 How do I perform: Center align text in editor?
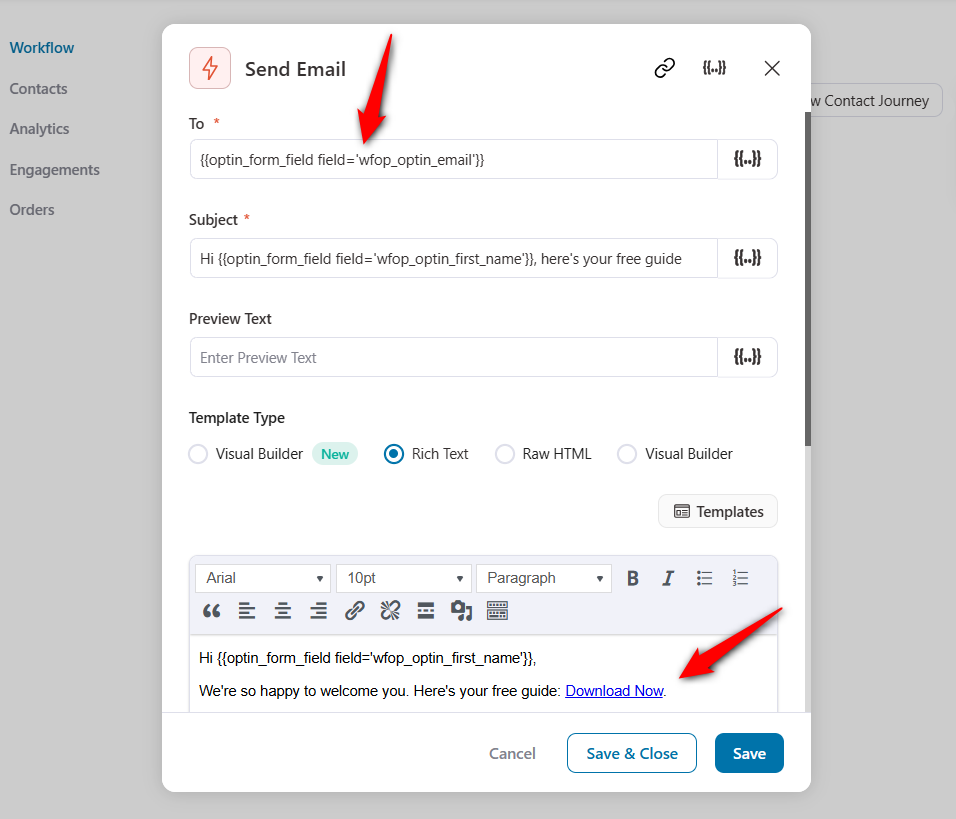click(282, 610)
